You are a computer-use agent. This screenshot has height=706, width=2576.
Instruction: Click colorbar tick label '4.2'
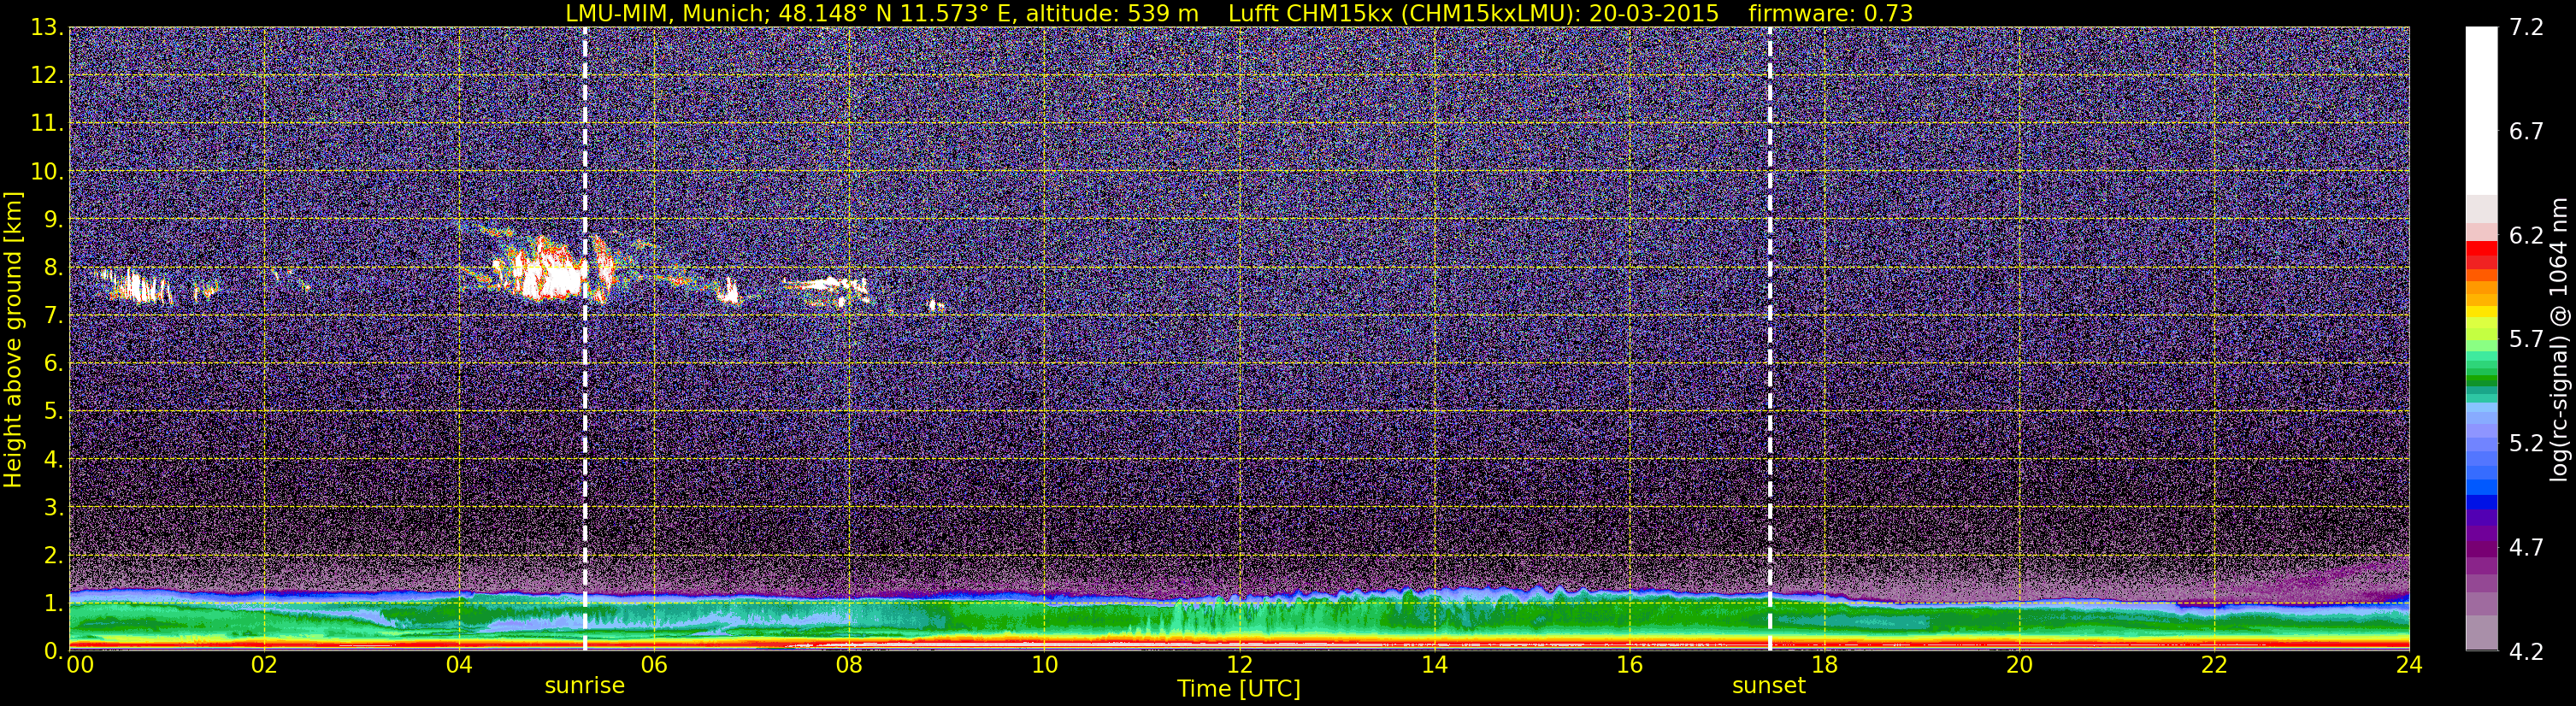(x=2526, y=651)
